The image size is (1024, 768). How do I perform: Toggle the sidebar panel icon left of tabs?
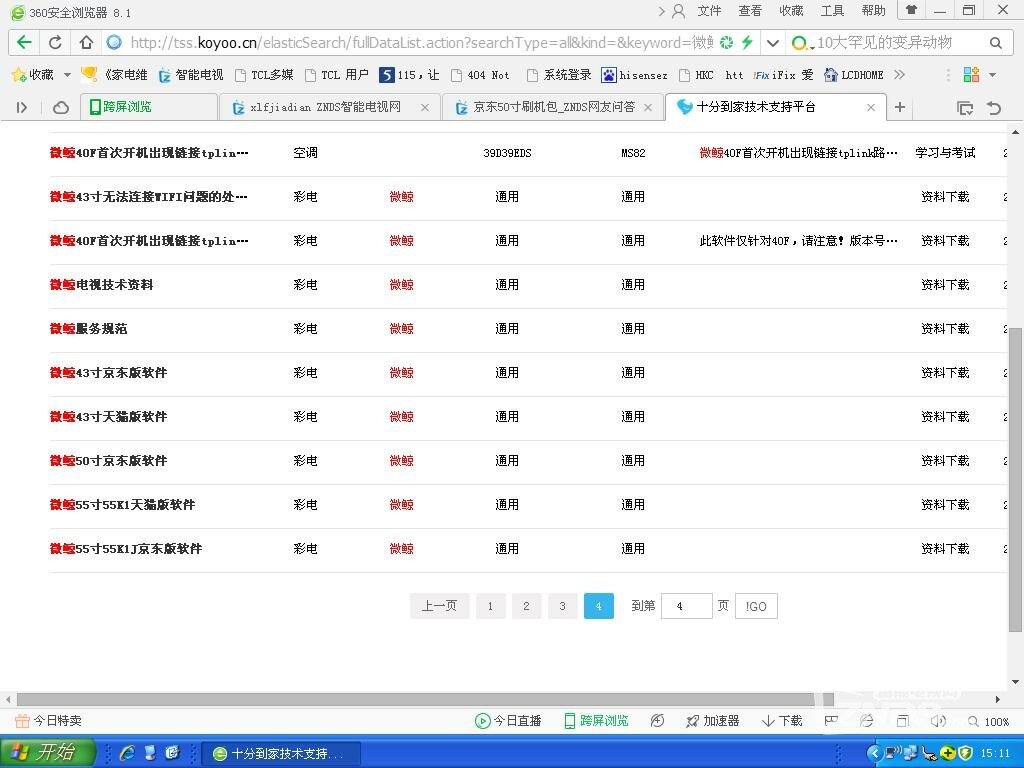coord(22,107)
